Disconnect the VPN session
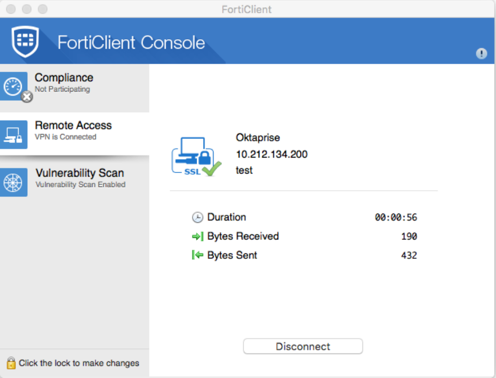The height and width of the screenshot is (378, 496). click(303, 346)
